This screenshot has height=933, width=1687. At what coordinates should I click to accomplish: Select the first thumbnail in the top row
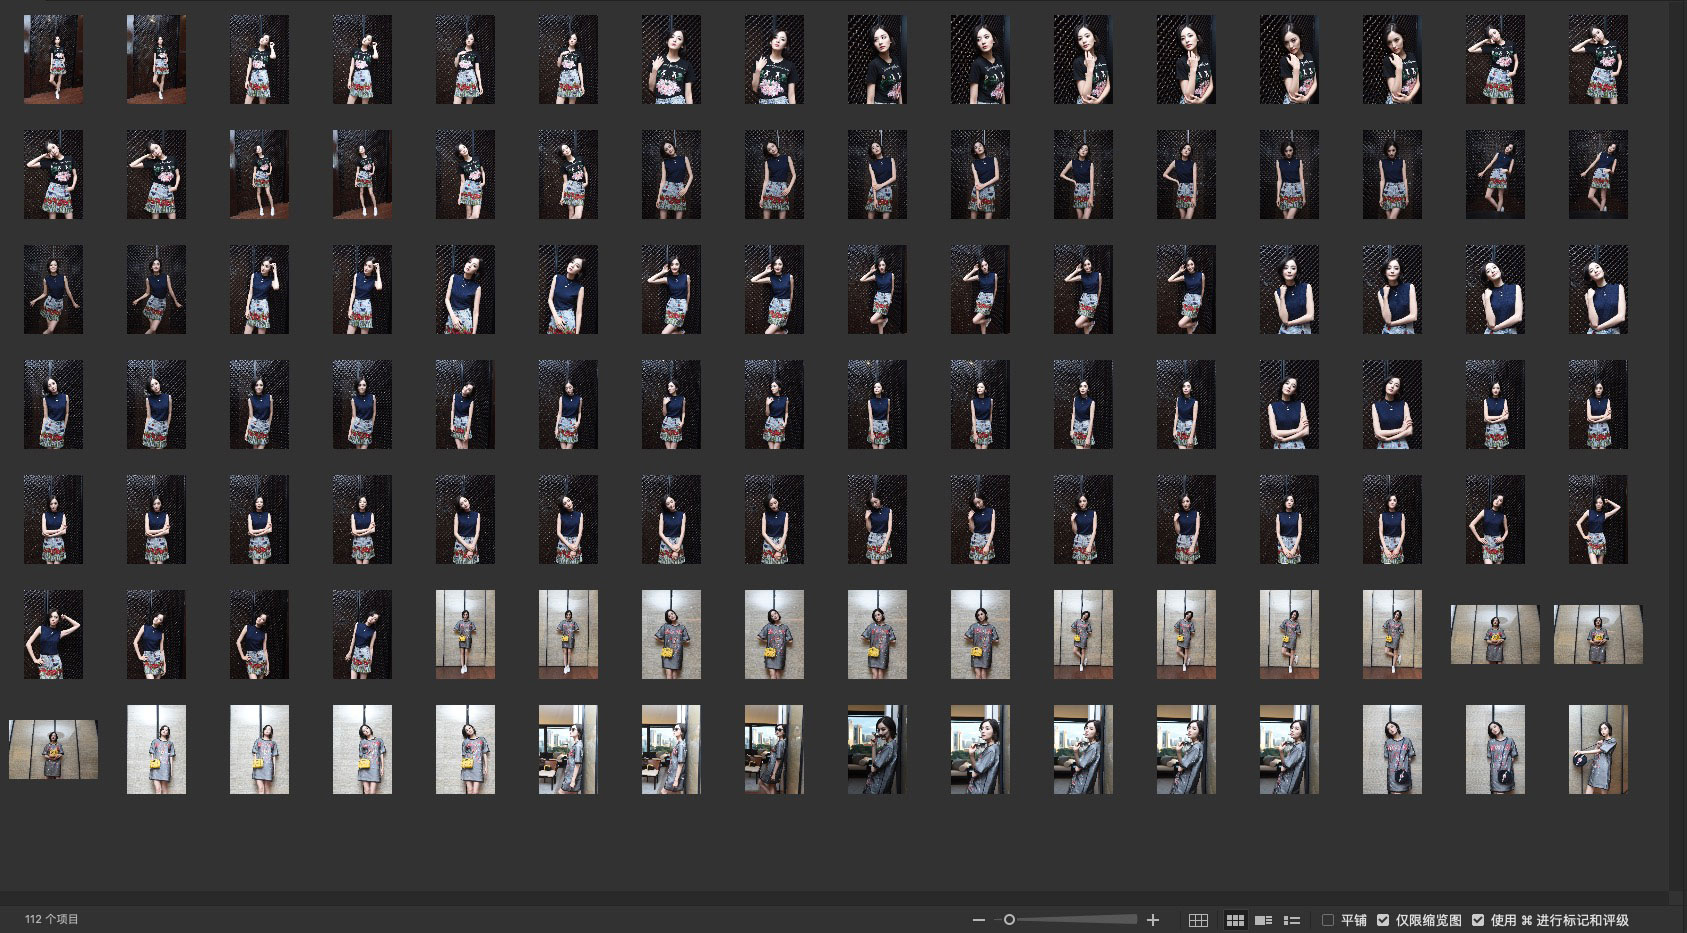pyautogui.click(x=53, y=59)
